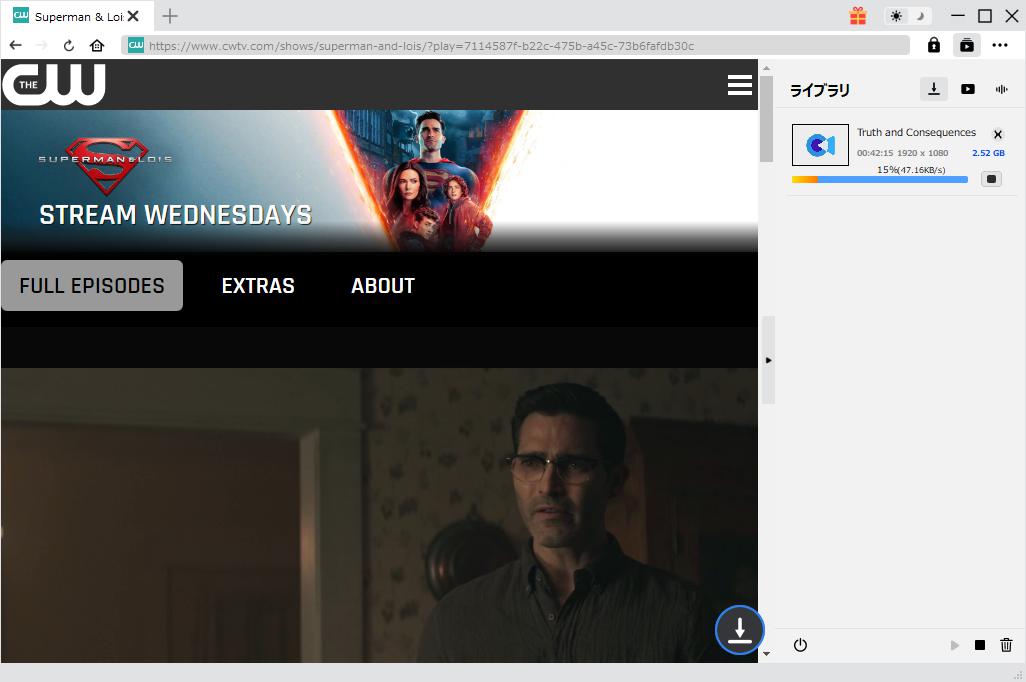The height and width of the screenshot is (682, 1026).
Task: Switch to light theme with sun icon
Action: [896, 16]
